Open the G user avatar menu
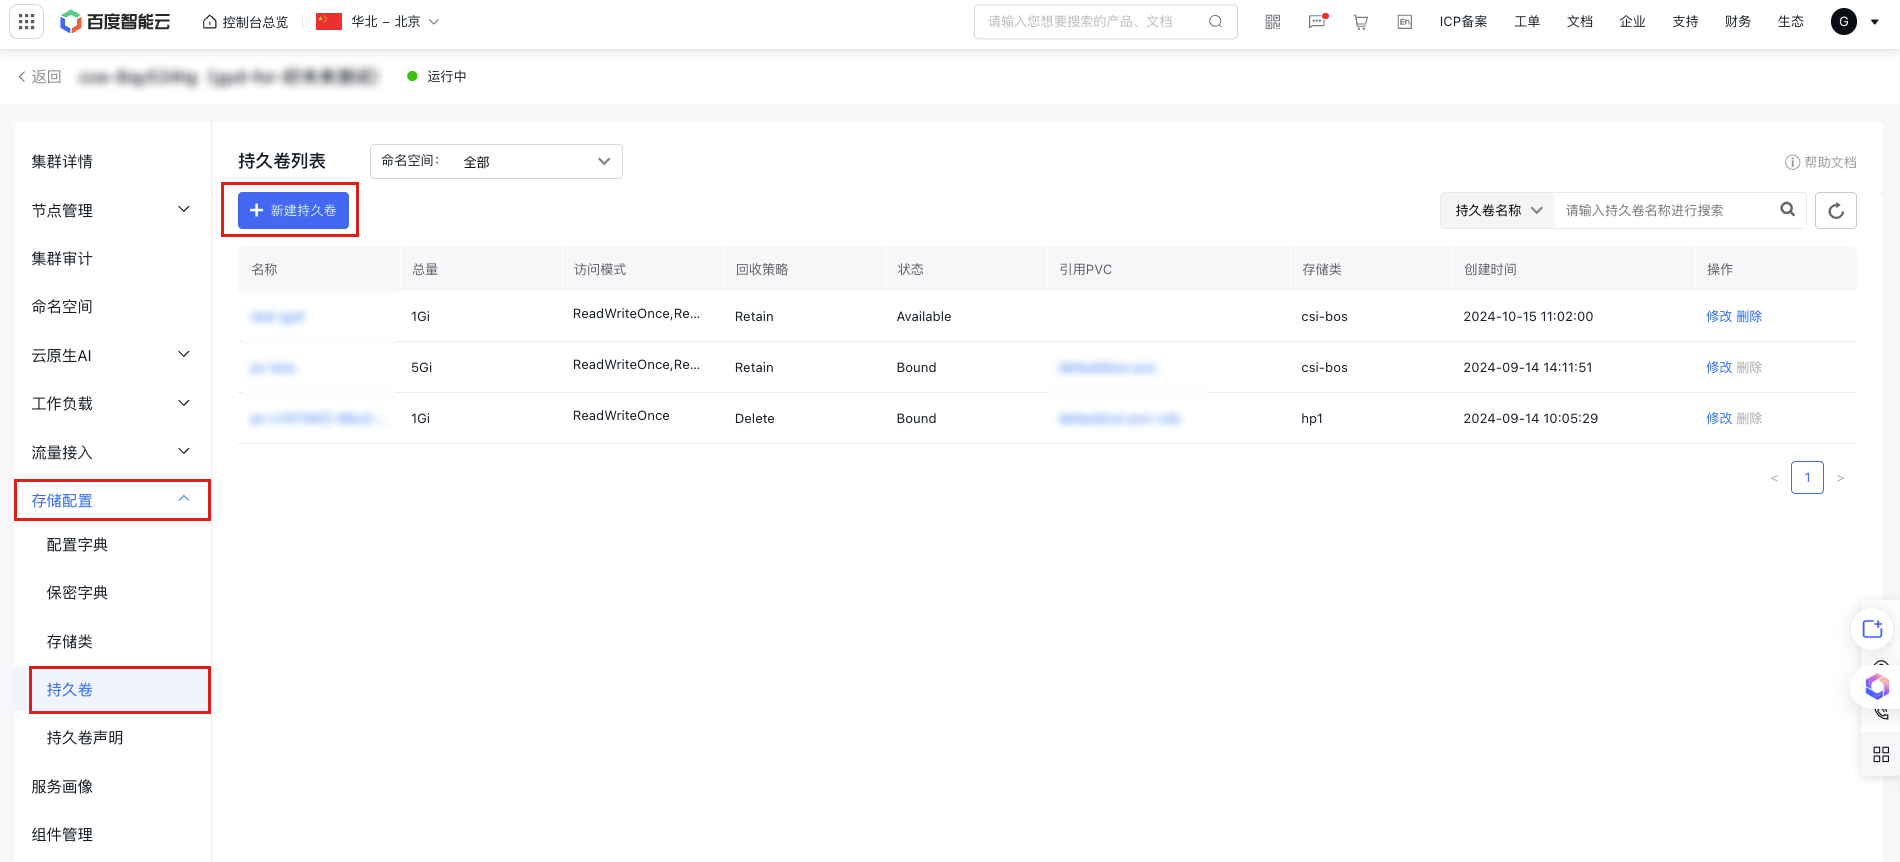The width and height of the screenshot is (1900, 862). [1854, 22]
